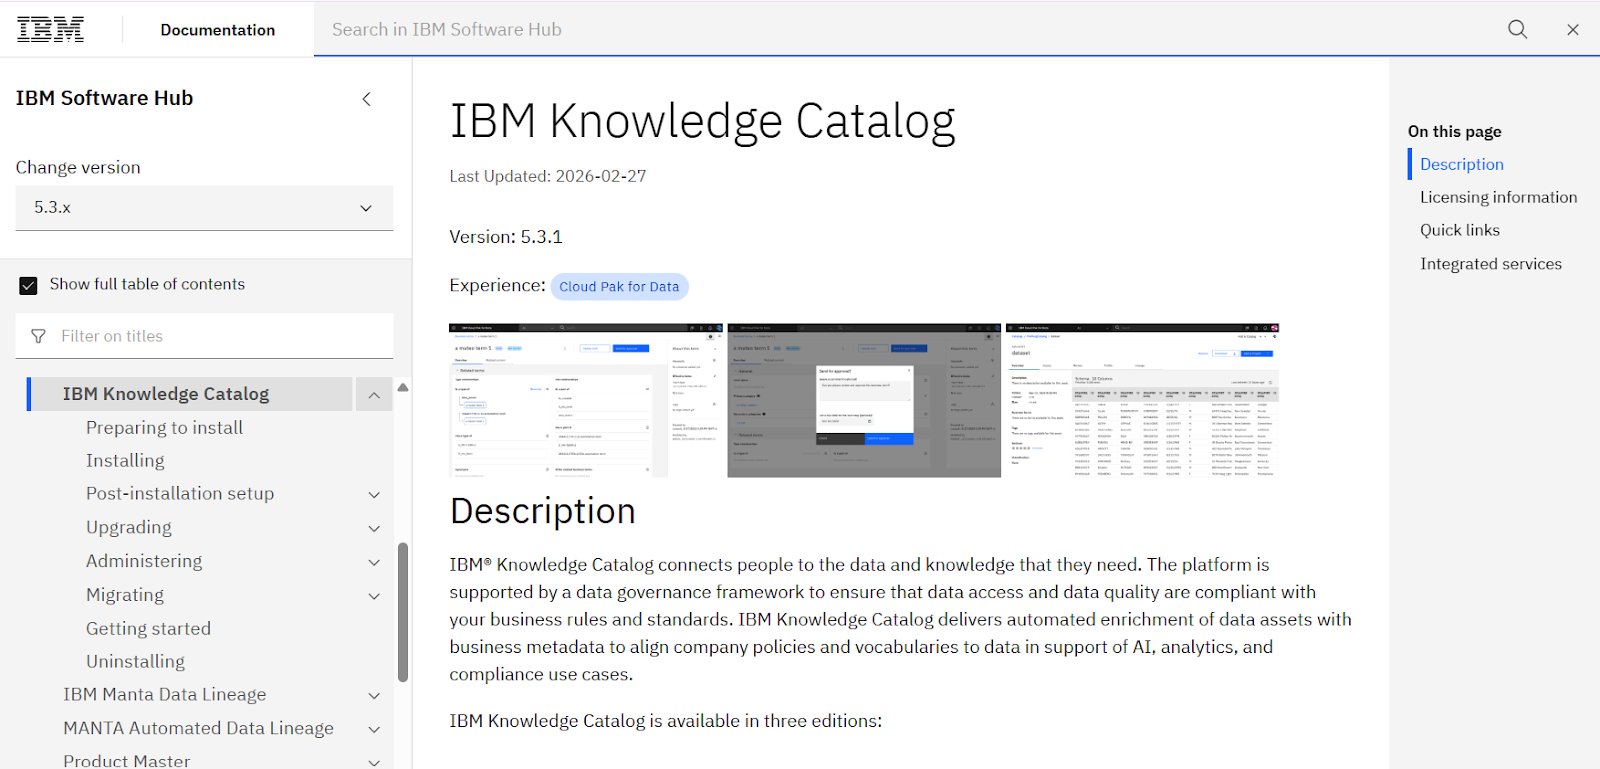Expand Post-installation setup section
This screenshot has width=1600, height=769.
pos(374,494)
